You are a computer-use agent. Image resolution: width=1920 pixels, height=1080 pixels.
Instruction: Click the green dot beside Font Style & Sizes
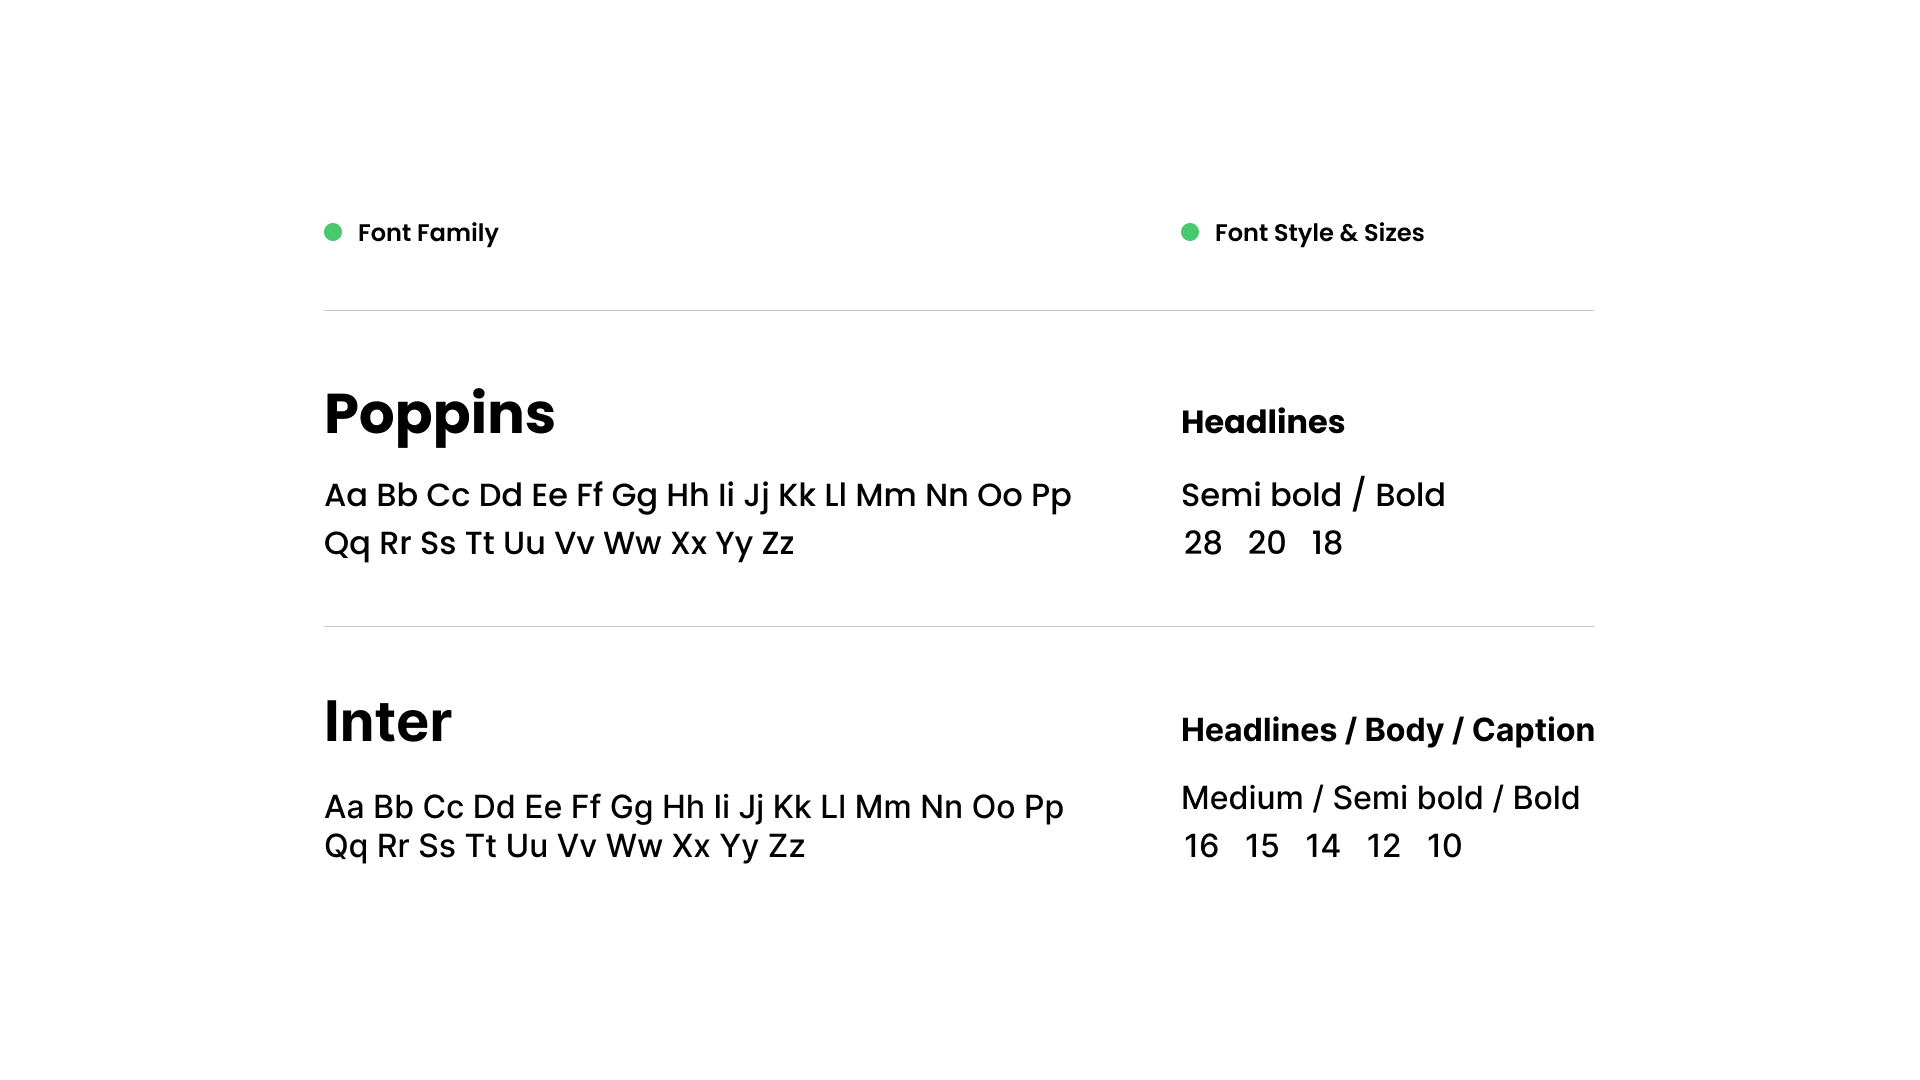[1190, 232]
